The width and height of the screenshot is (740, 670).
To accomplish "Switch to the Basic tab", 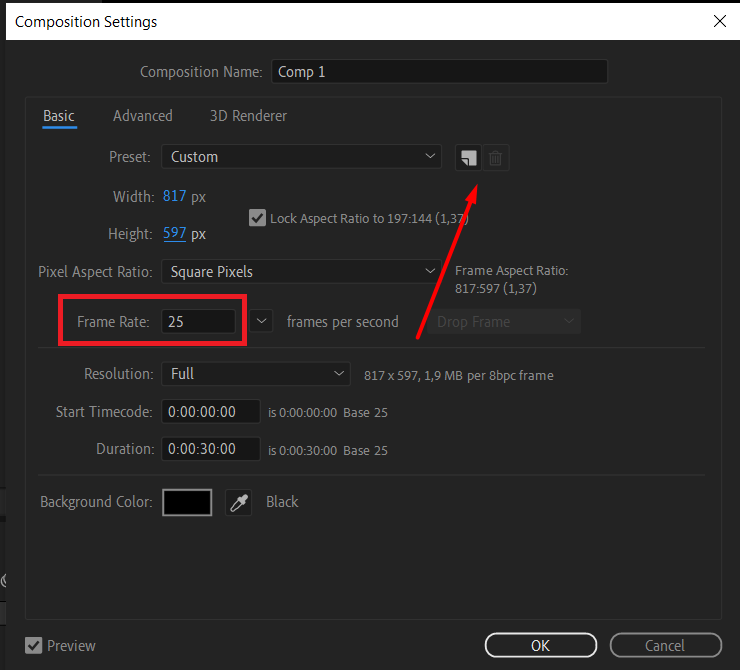I will point(59,116).
